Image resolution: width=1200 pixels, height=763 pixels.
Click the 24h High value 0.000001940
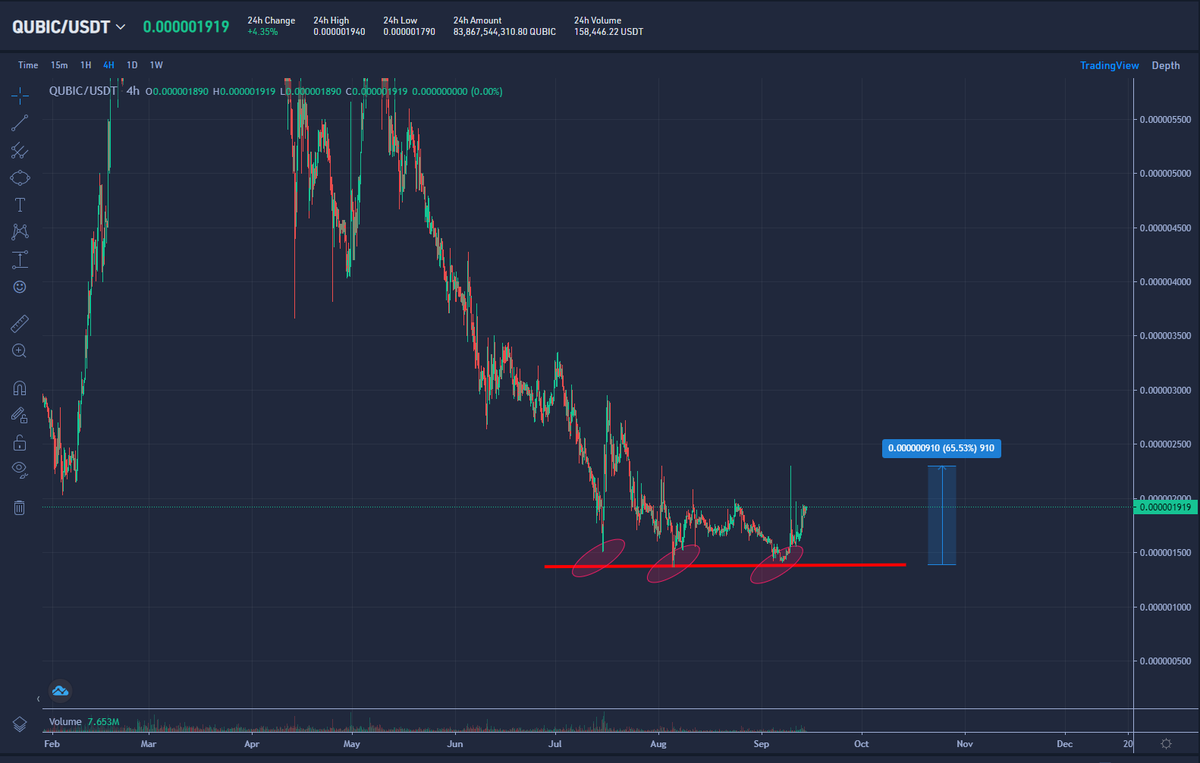pyautogui.click(x=338, y=32)
